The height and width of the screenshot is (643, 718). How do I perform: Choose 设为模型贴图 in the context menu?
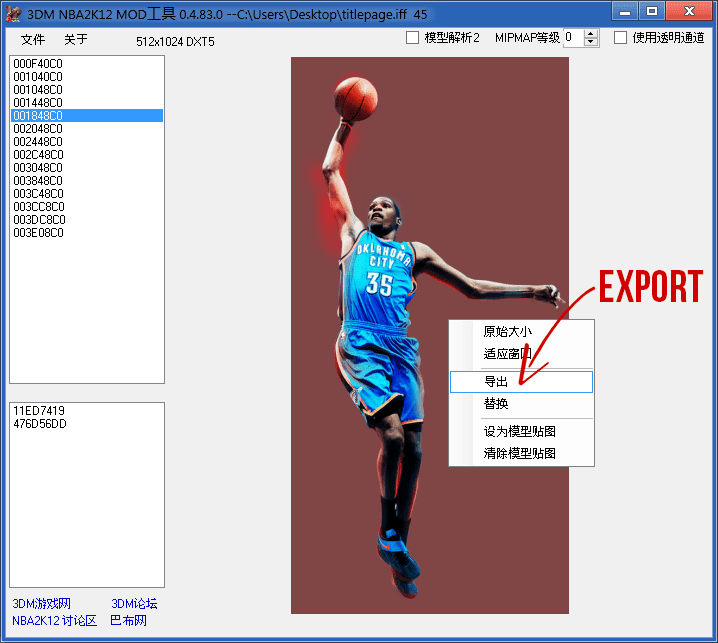(521, 431)
